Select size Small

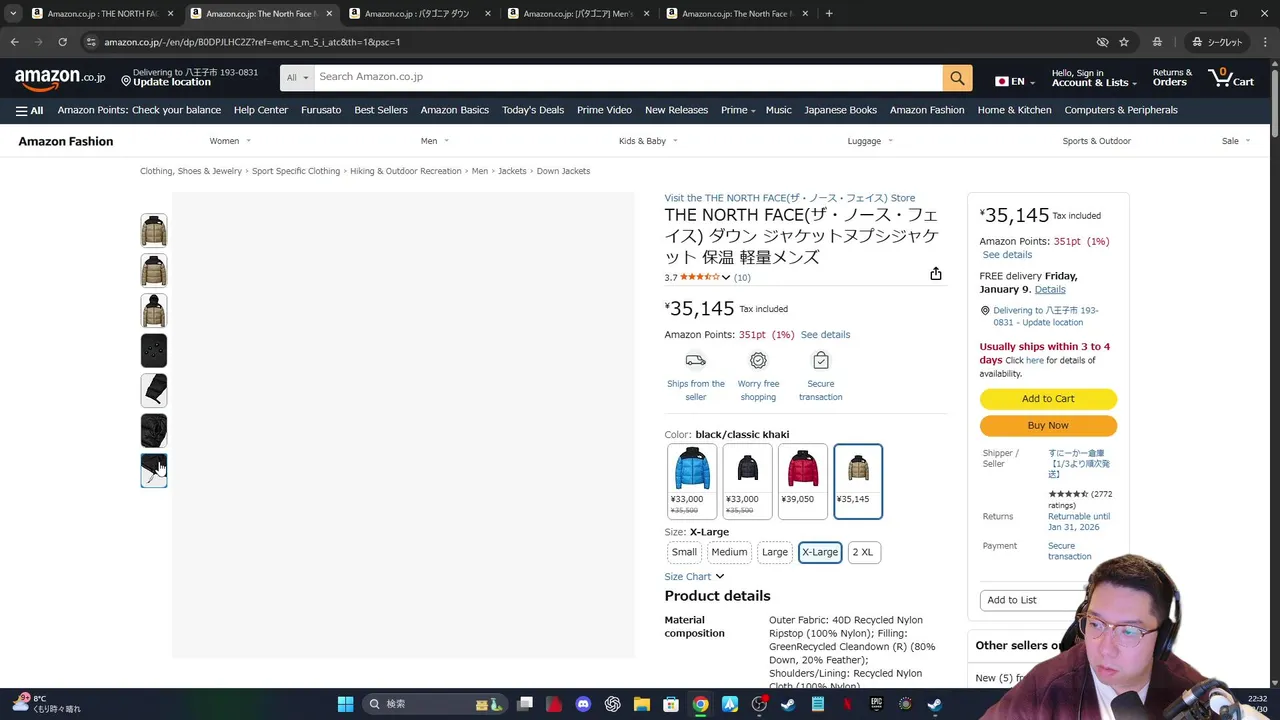pos(684,552)
